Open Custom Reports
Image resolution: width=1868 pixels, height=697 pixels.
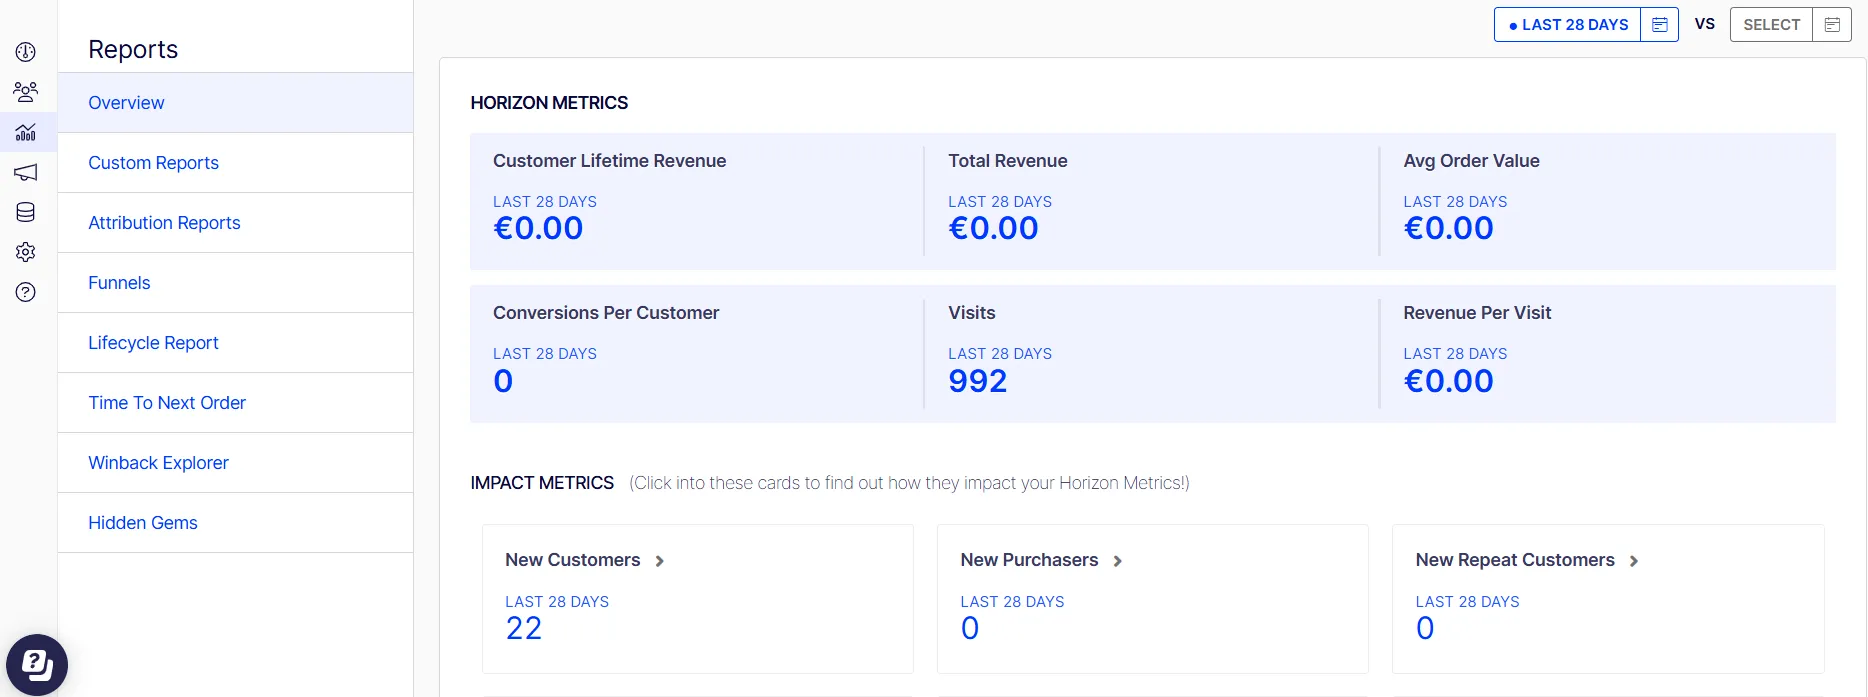tap(236, 163)
